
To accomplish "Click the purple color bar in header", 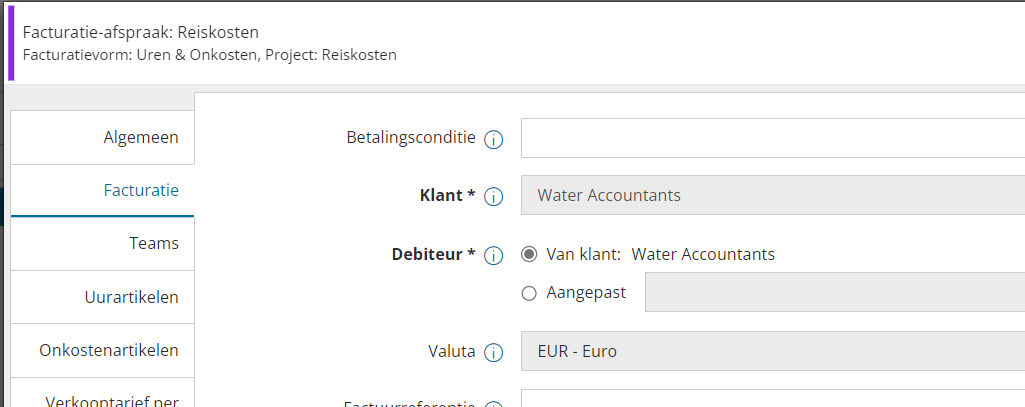I will (x=11, y=43).
